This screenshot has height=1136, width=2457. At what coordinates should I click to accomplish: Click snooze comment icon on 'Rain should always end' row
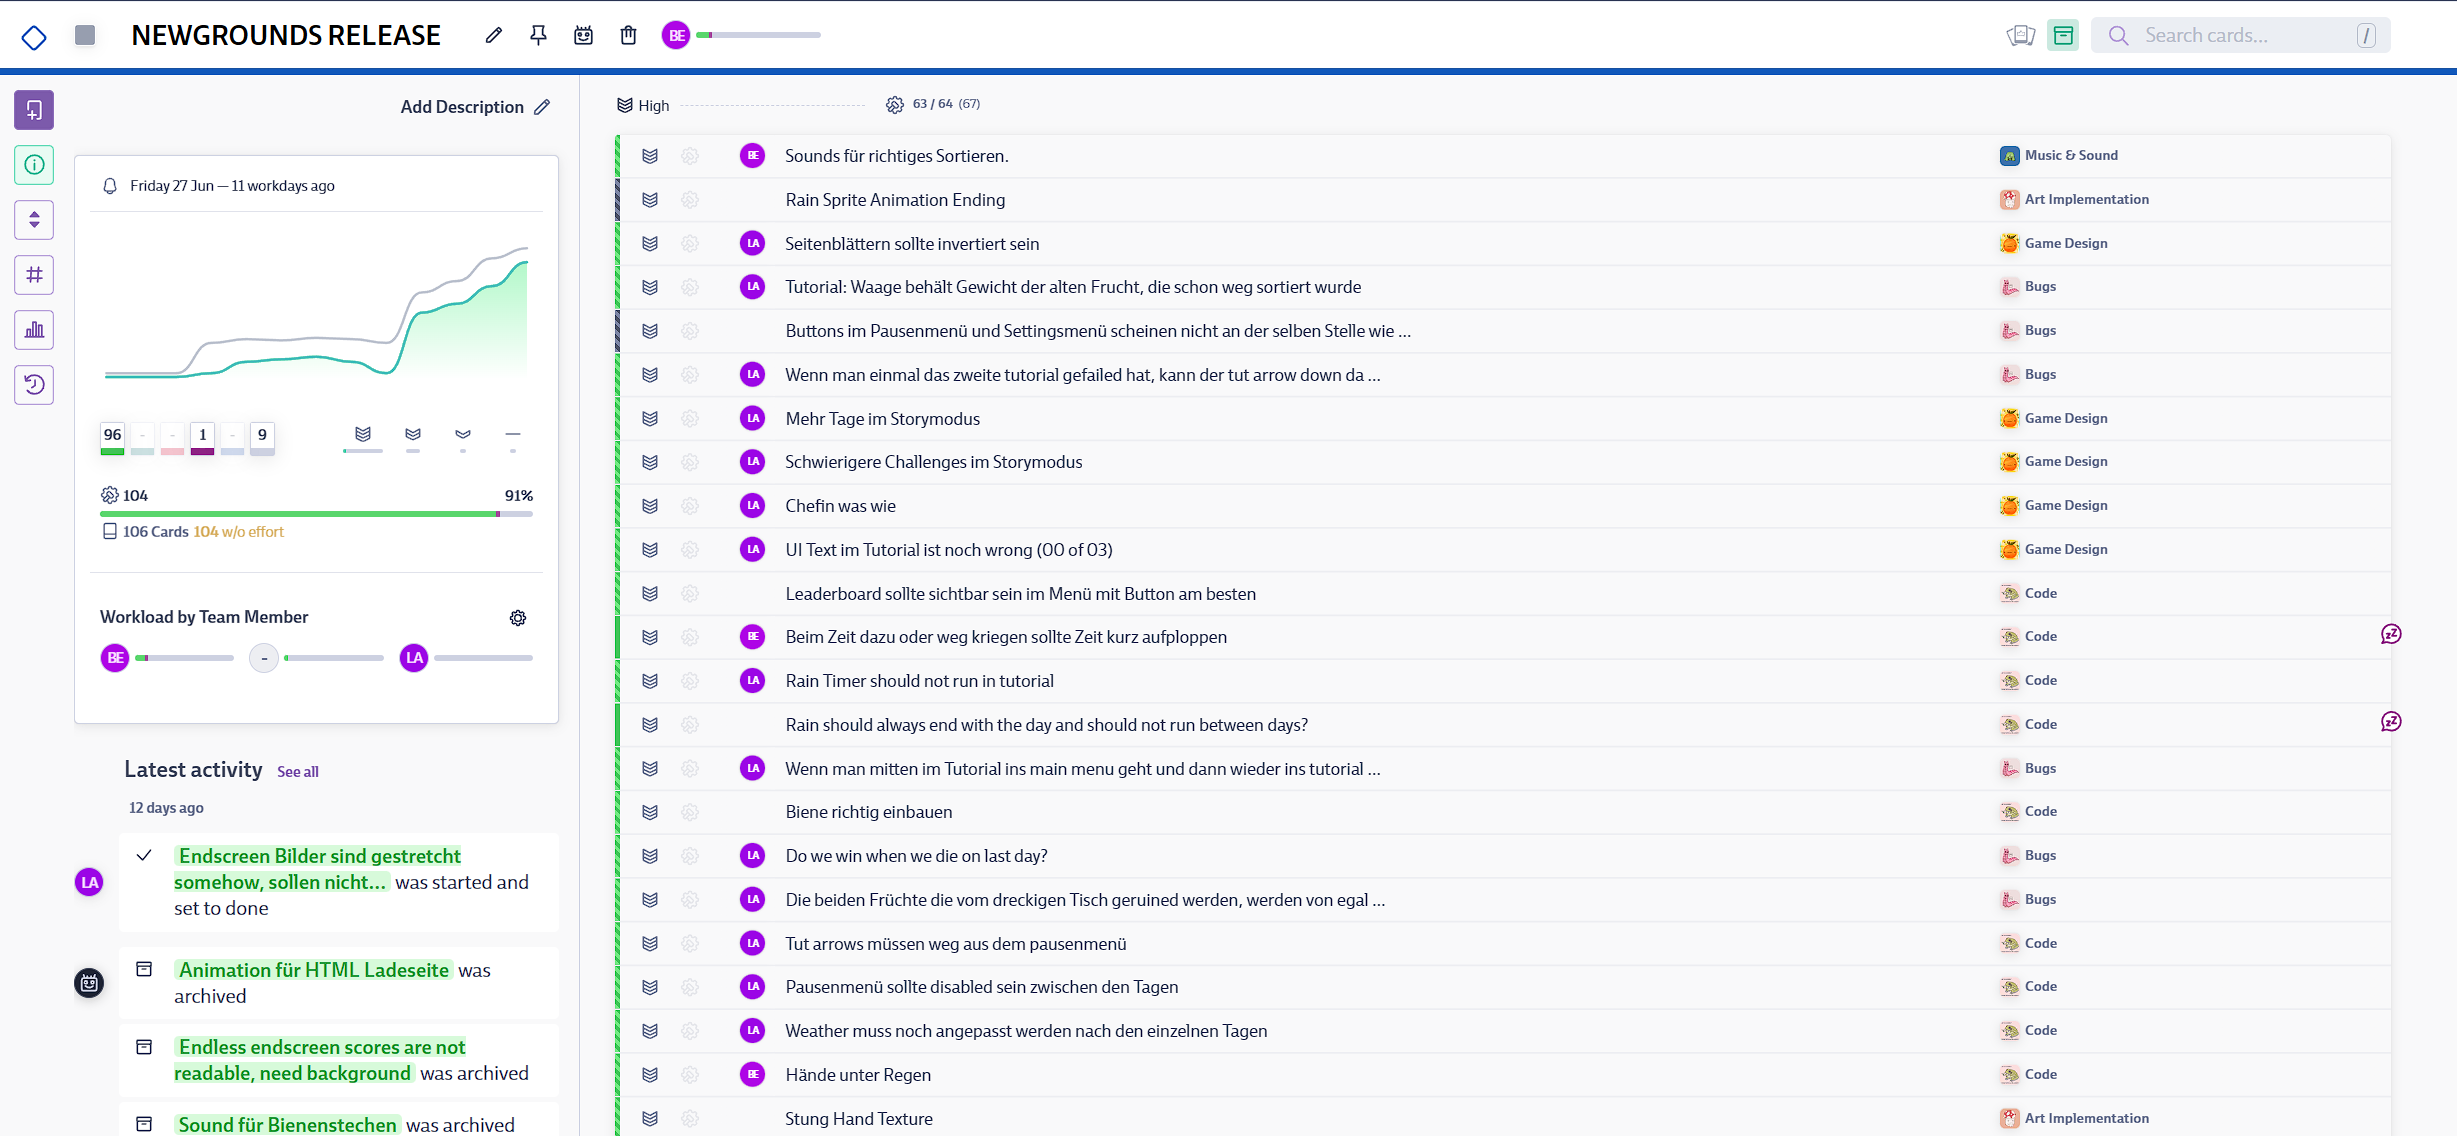click(x=2391, y=722)
